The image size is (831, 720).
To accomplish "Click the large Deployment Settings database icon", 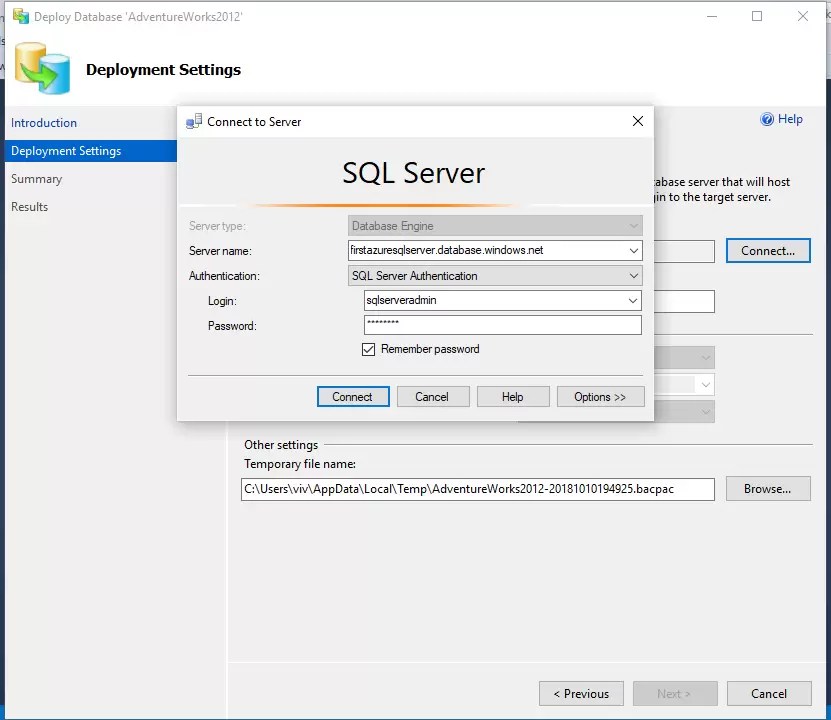I will pyautogui.click(x=42, y=68).
